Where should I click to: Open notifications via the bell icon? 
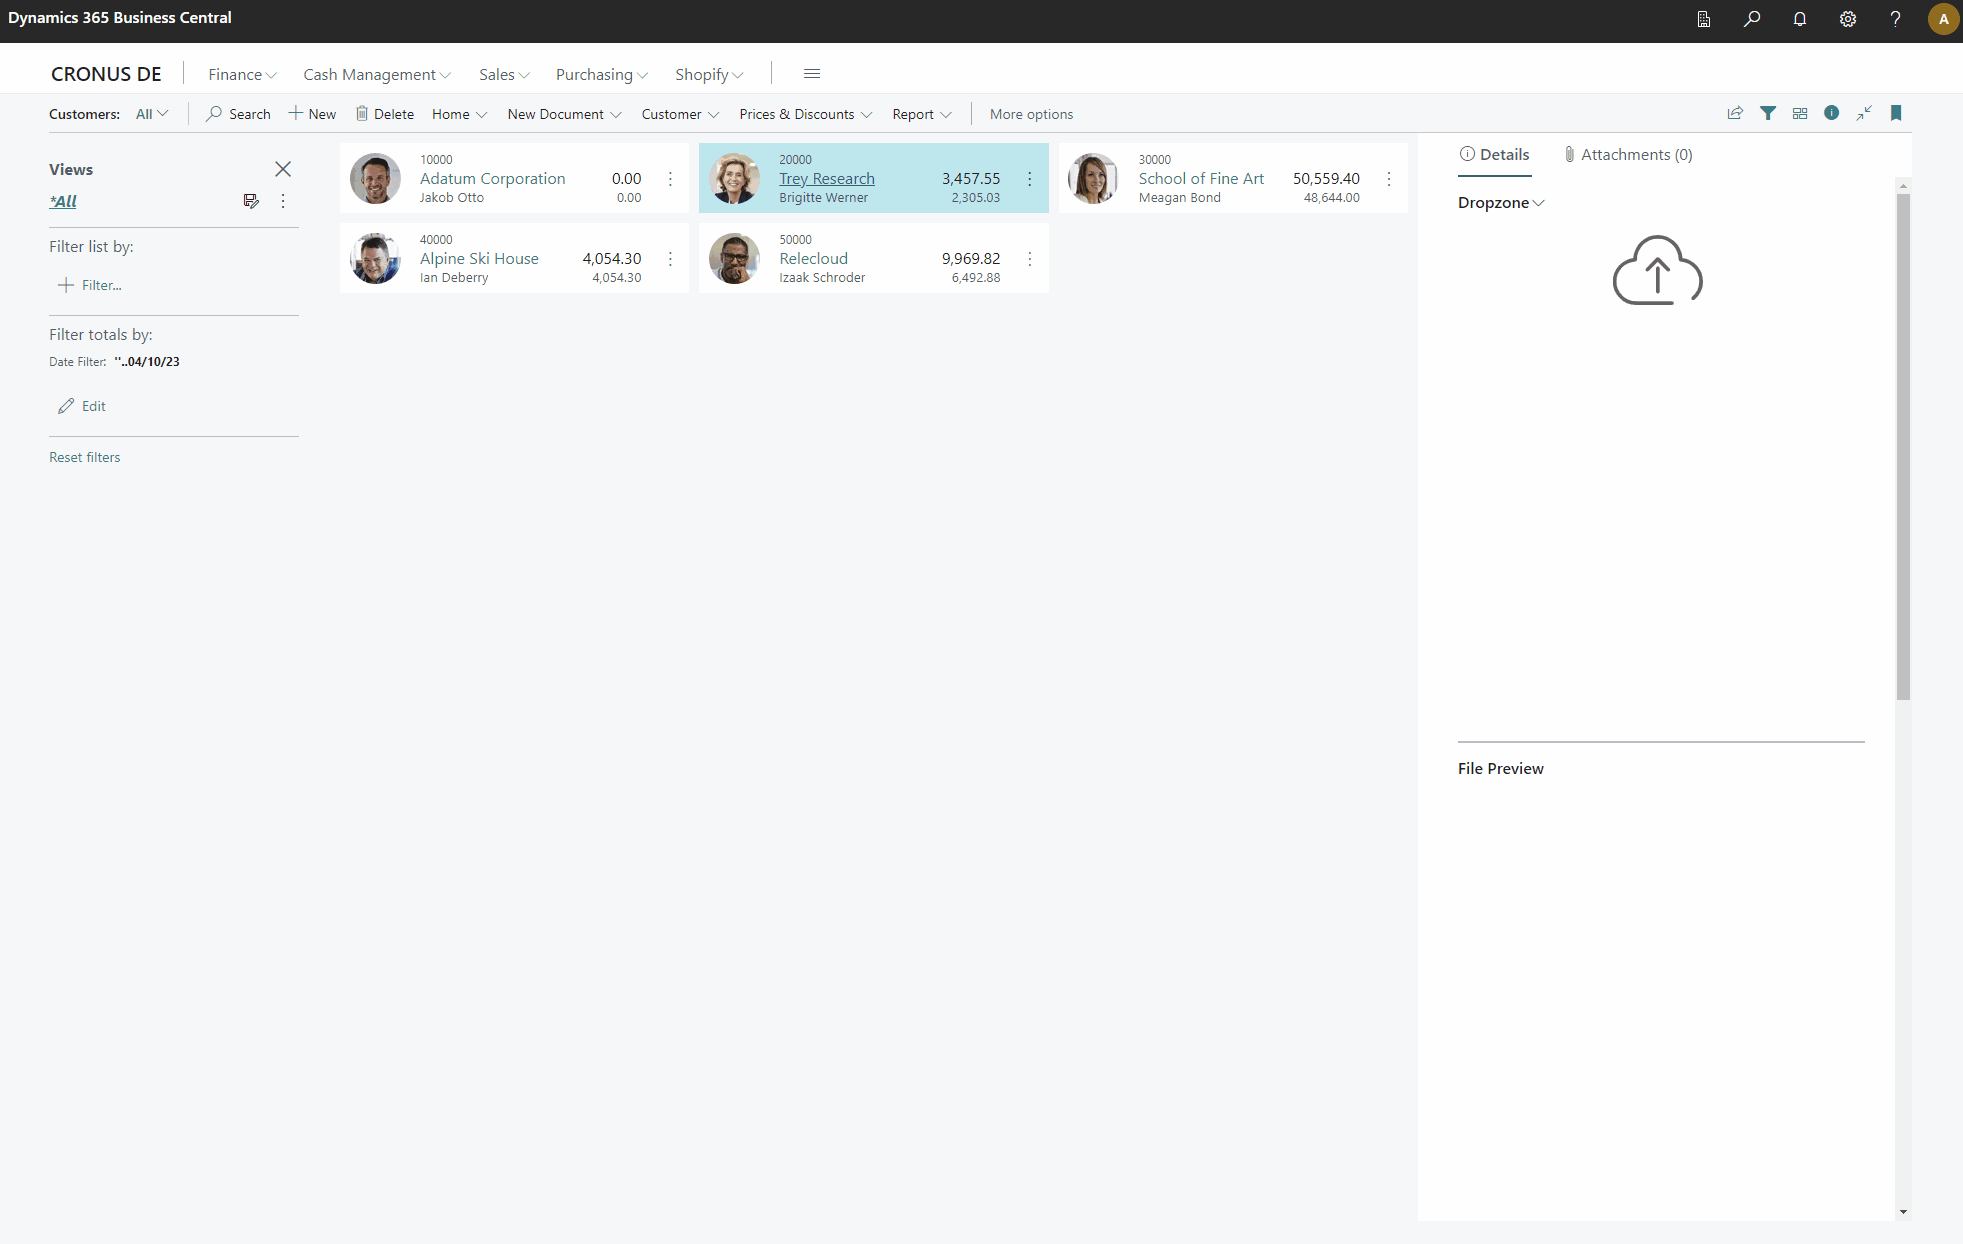tap(1799, 19)
